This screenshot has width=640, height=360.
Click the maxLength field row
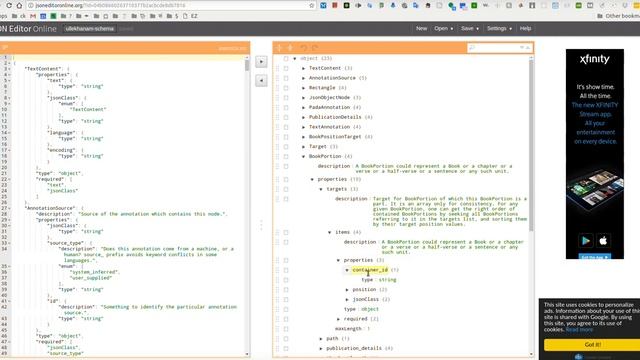(353, 329)
